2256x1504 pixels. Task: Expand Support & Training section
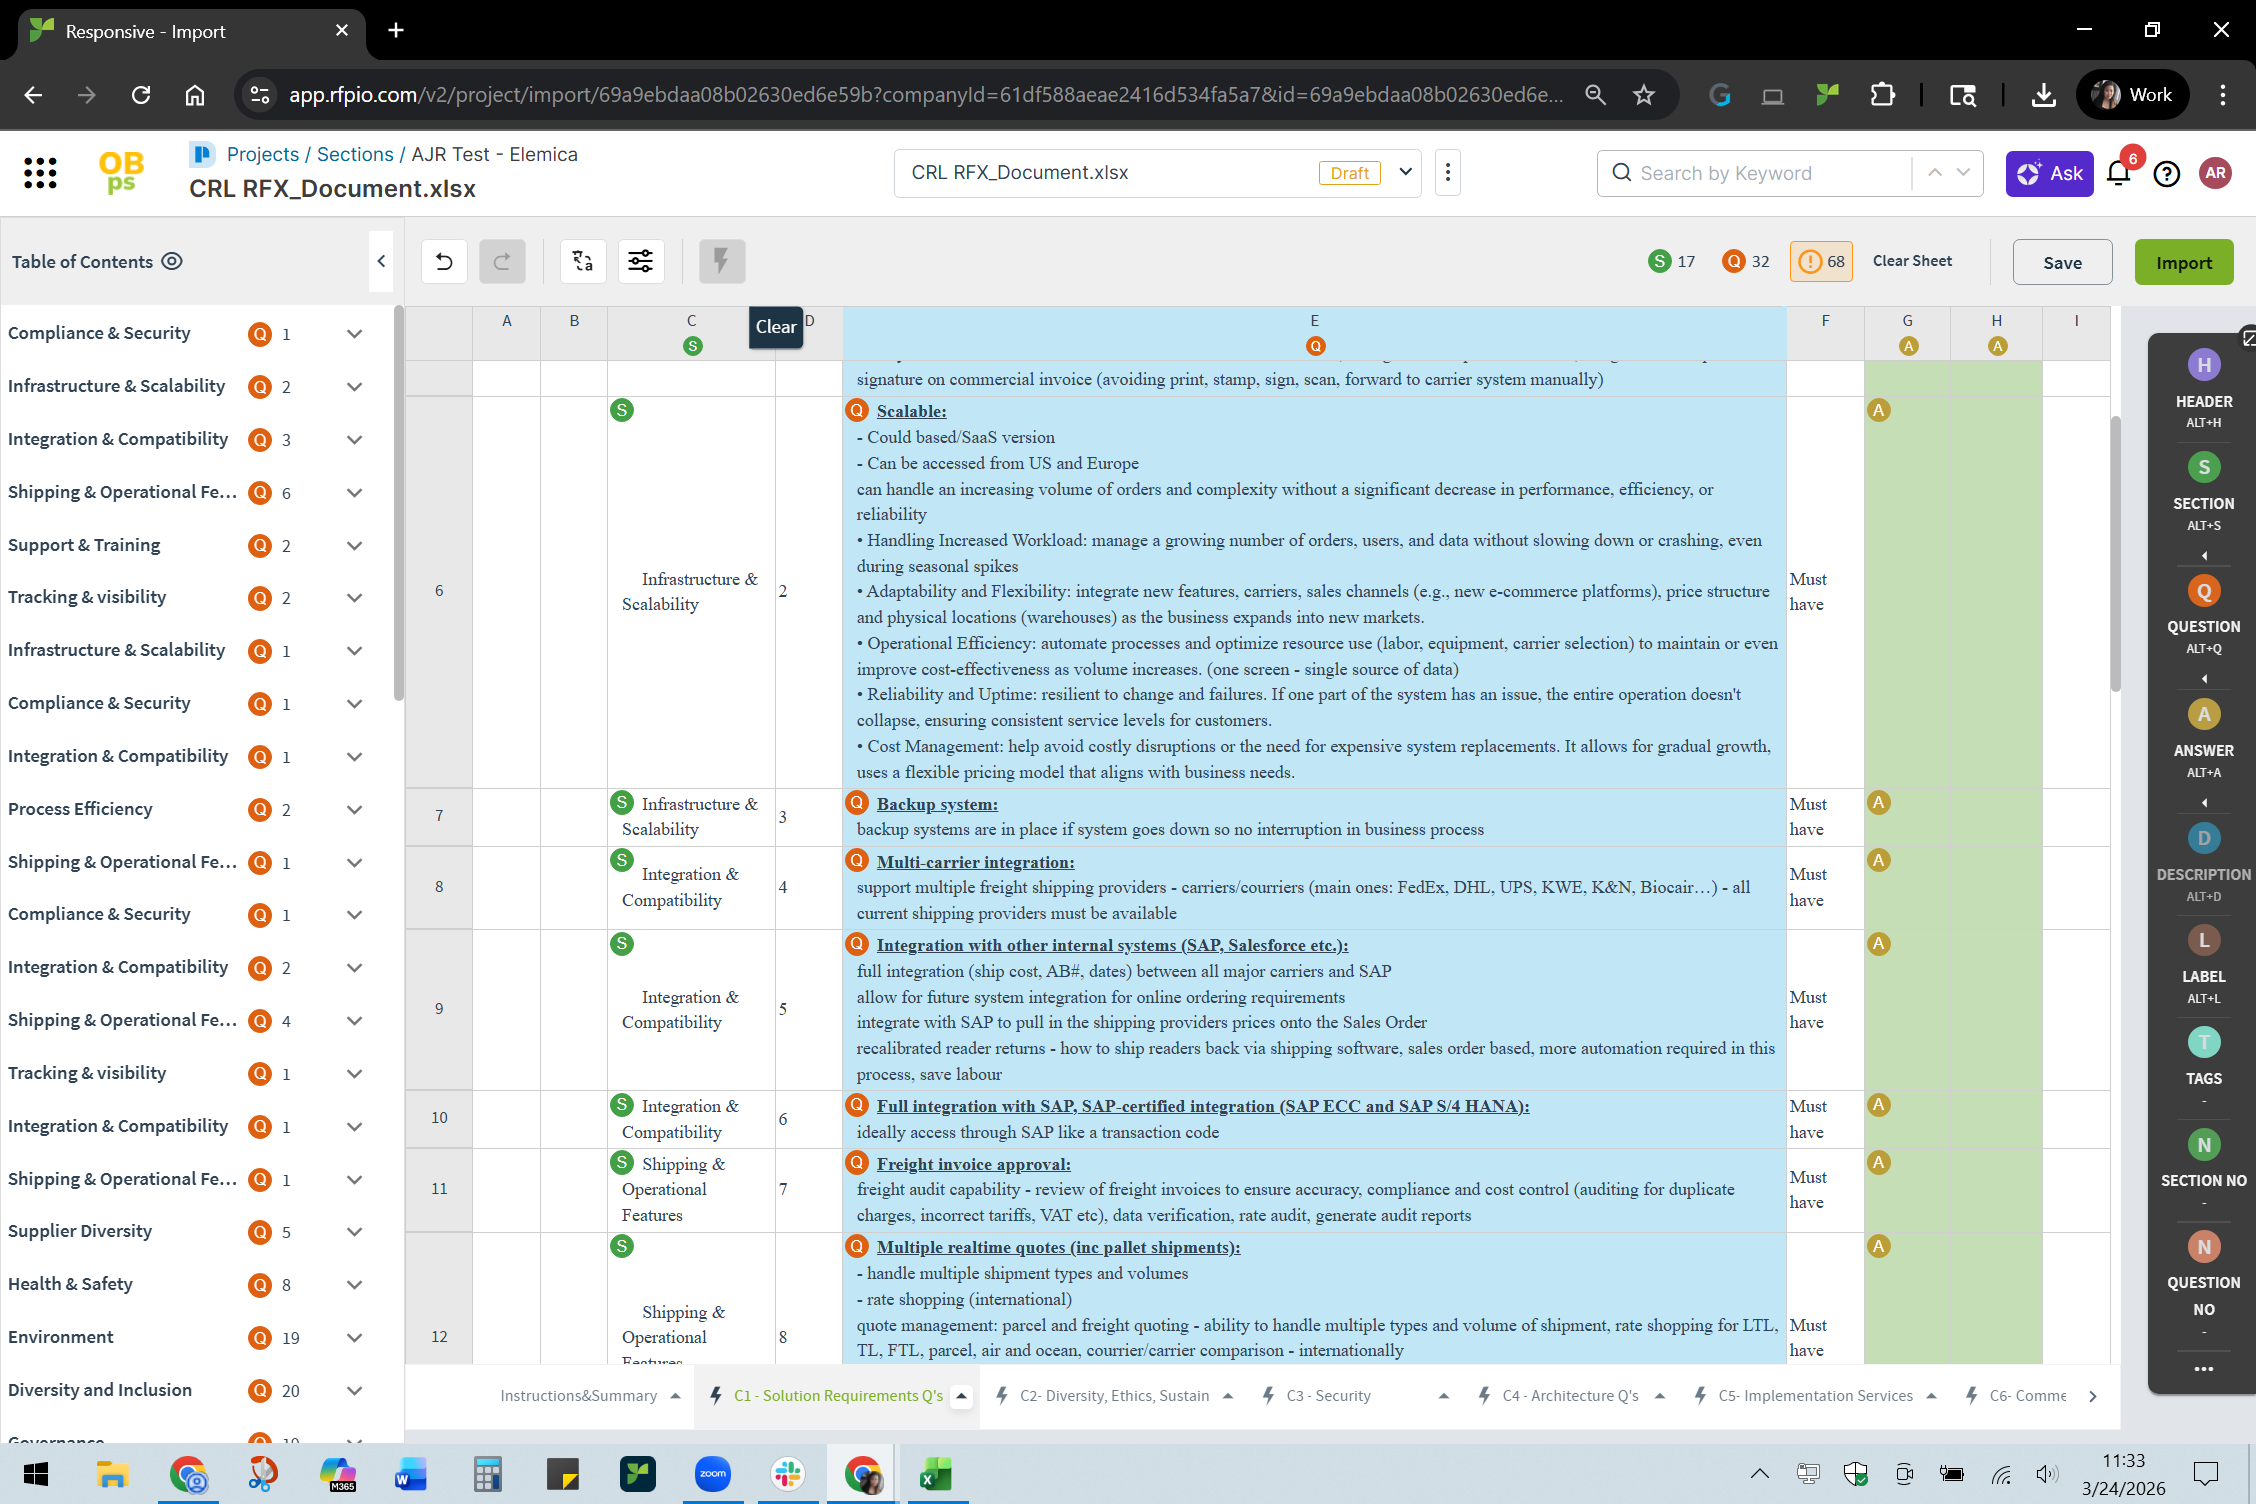(x=354, y=546)
